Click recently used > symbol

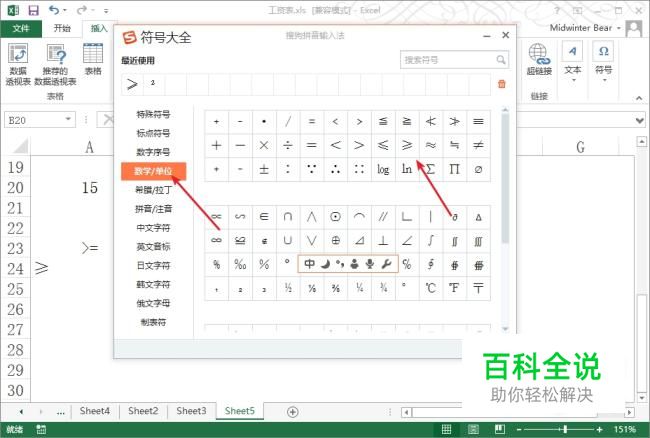point(132,84)
